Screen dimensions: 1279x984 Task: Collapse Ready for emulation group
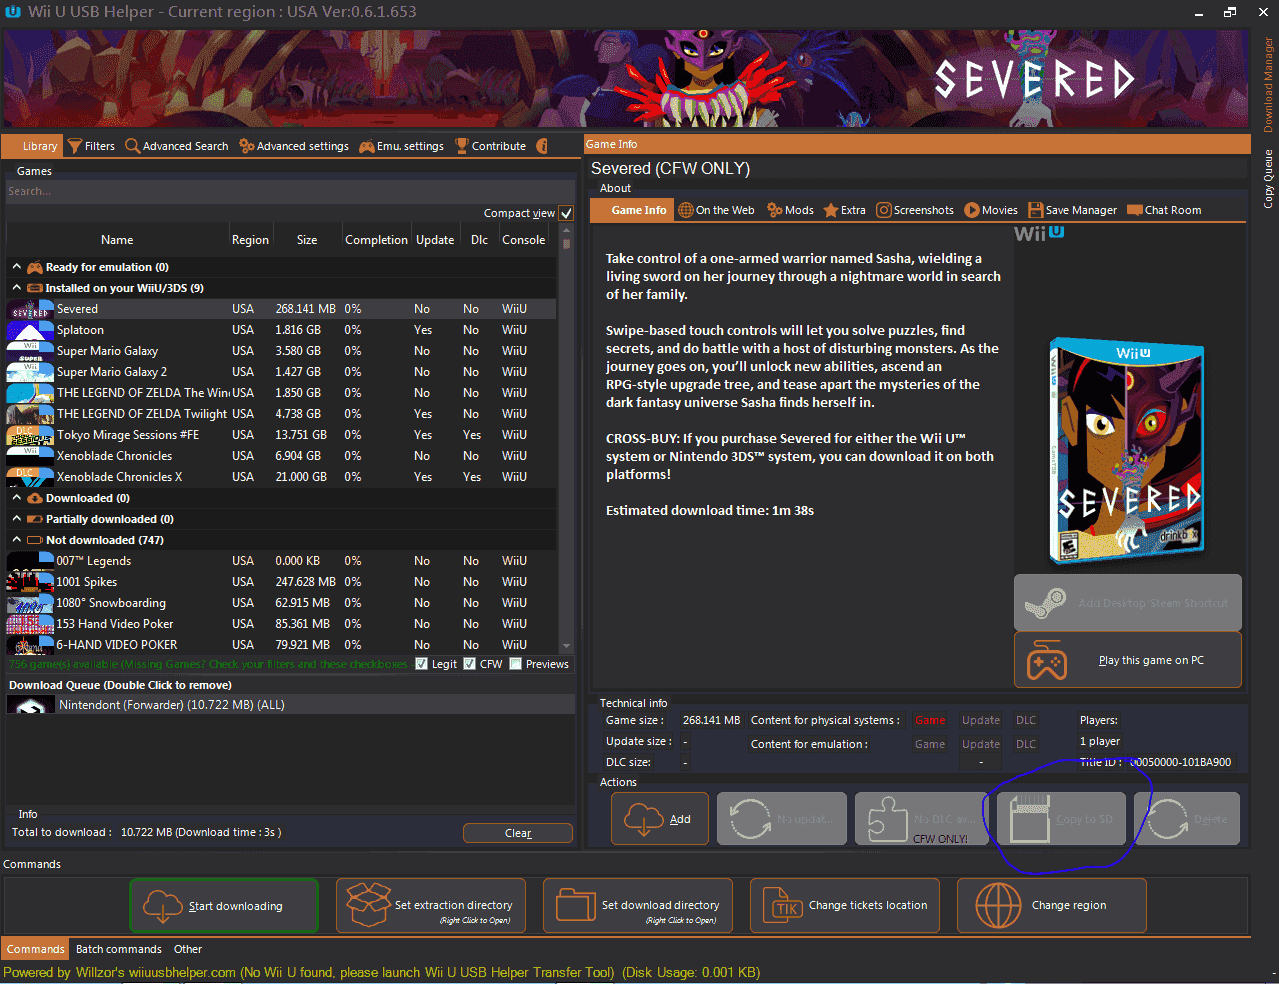[17, 267]
